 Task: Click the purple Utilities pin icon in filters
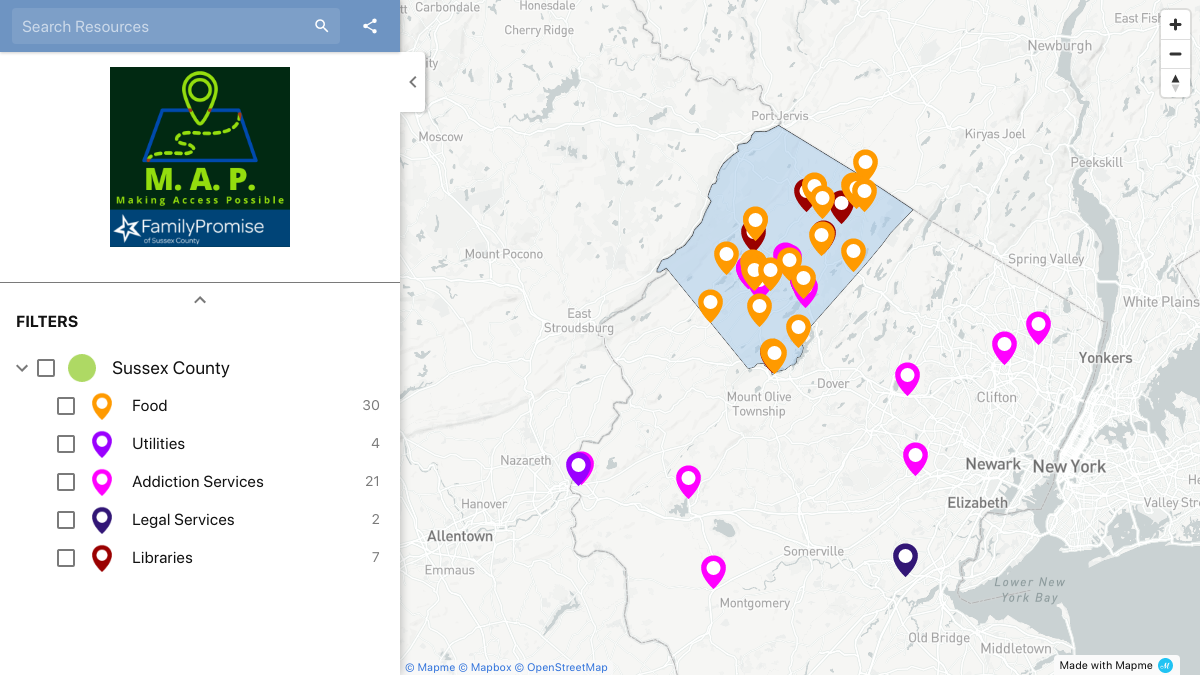102,444
